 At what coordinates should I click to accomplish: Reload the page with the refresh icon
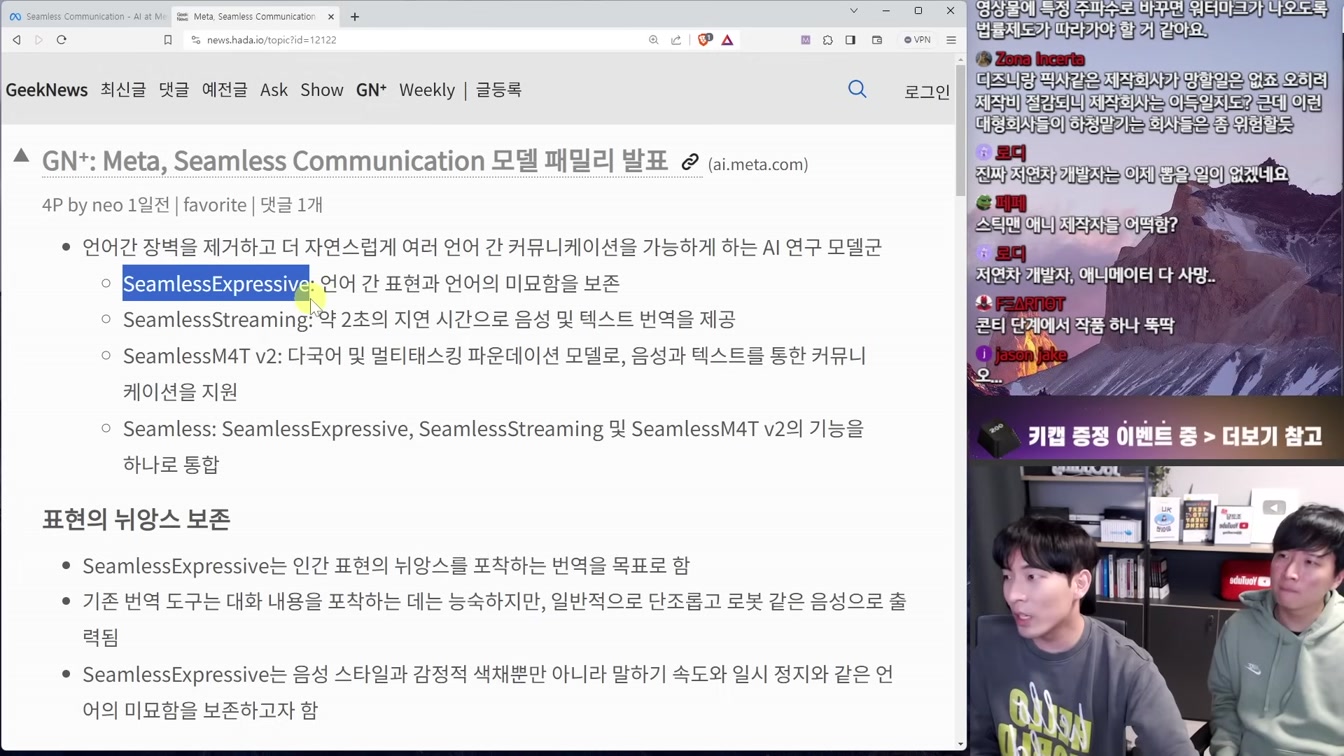click(61, 40)
